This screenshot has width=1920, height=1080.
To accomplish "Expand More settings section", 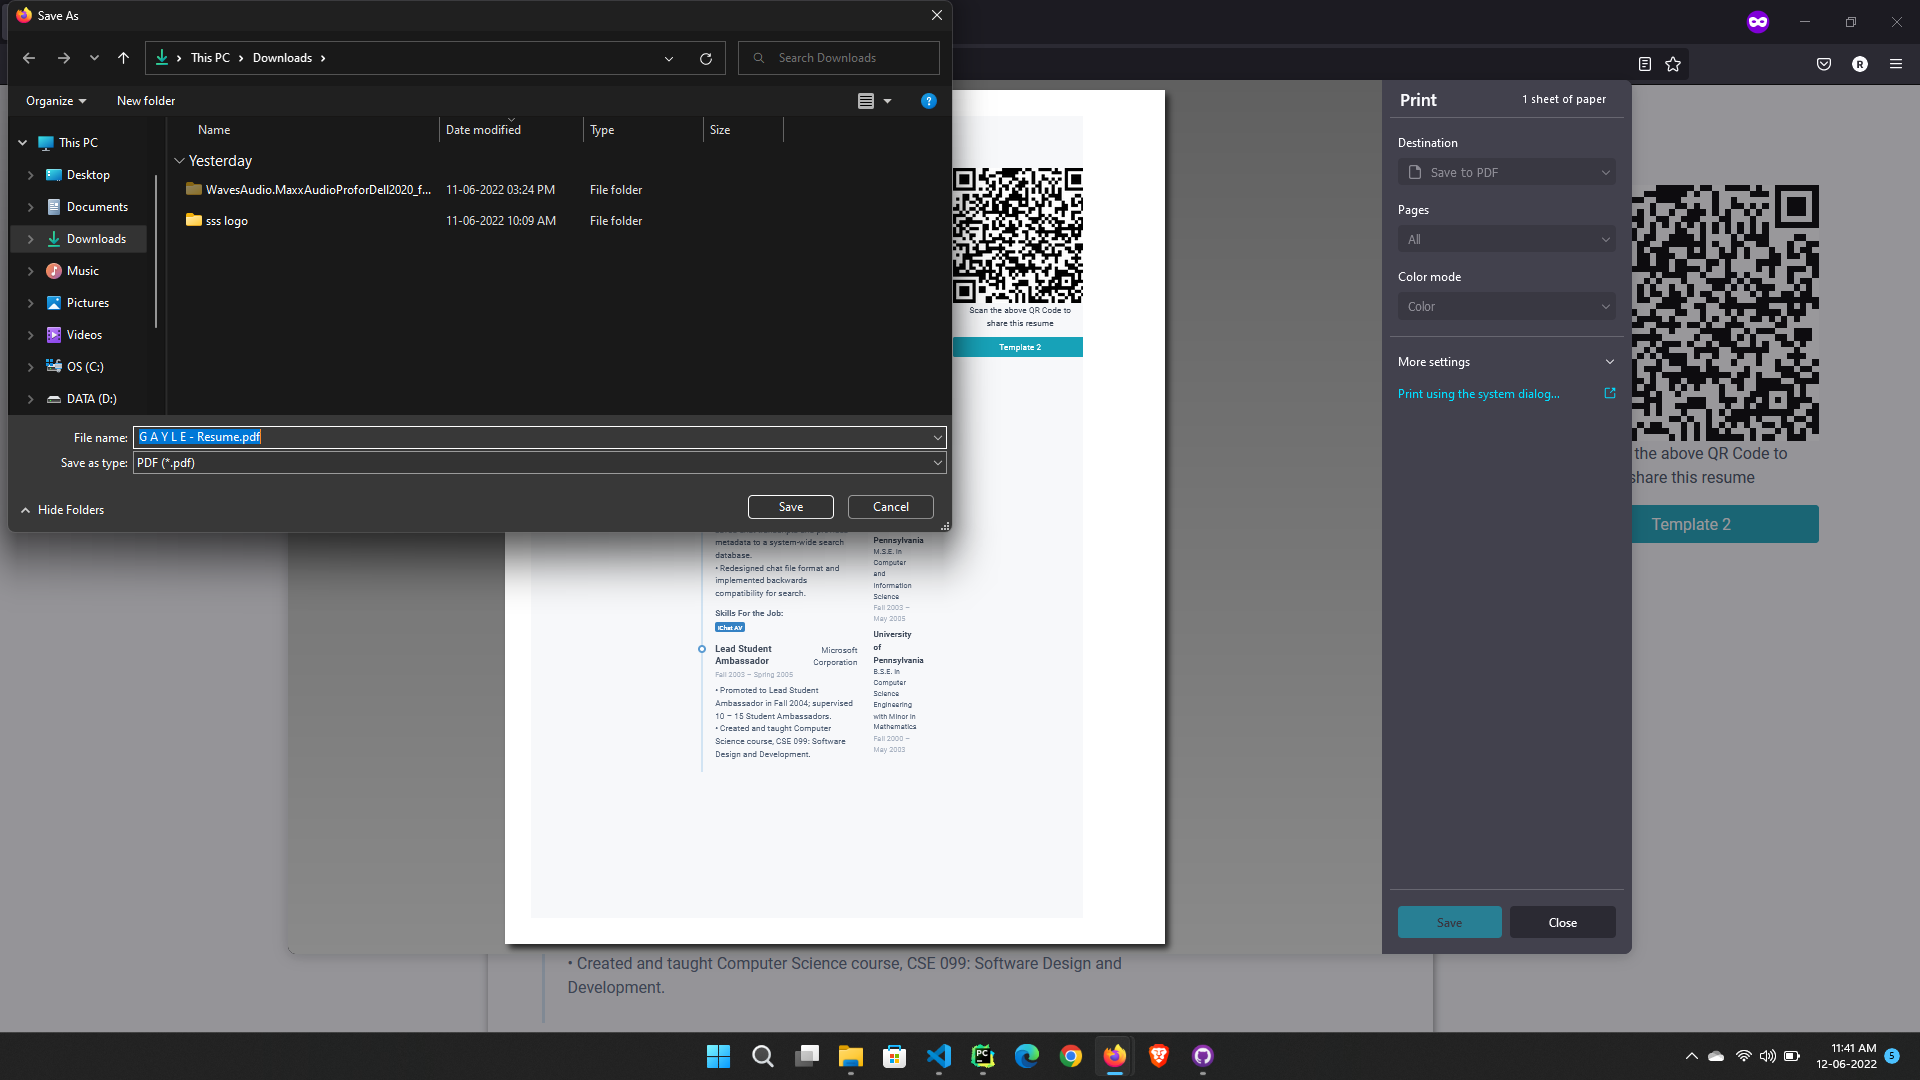I will 1506,362.
